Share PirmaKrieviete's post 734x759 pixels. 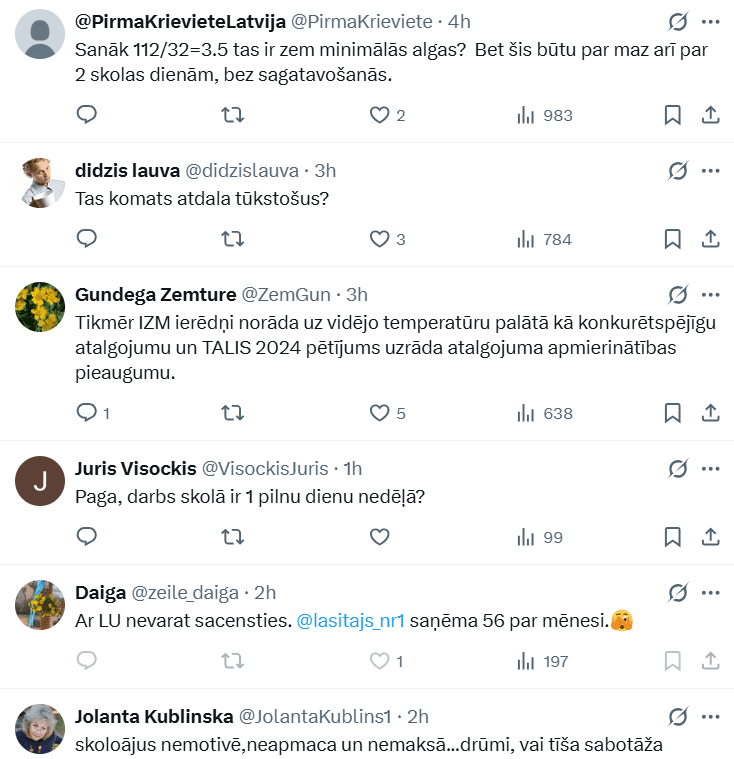point(711,115)
